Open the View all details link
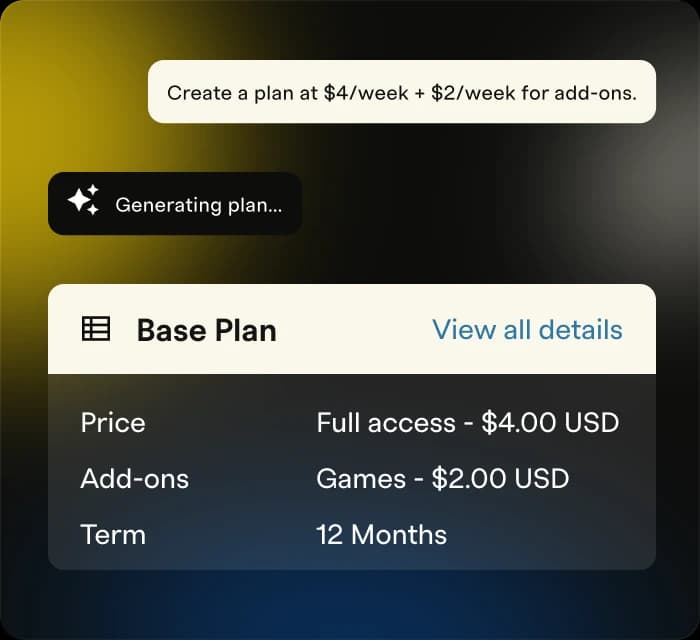This screenshot has height=640, width=700. coord(527,330)
